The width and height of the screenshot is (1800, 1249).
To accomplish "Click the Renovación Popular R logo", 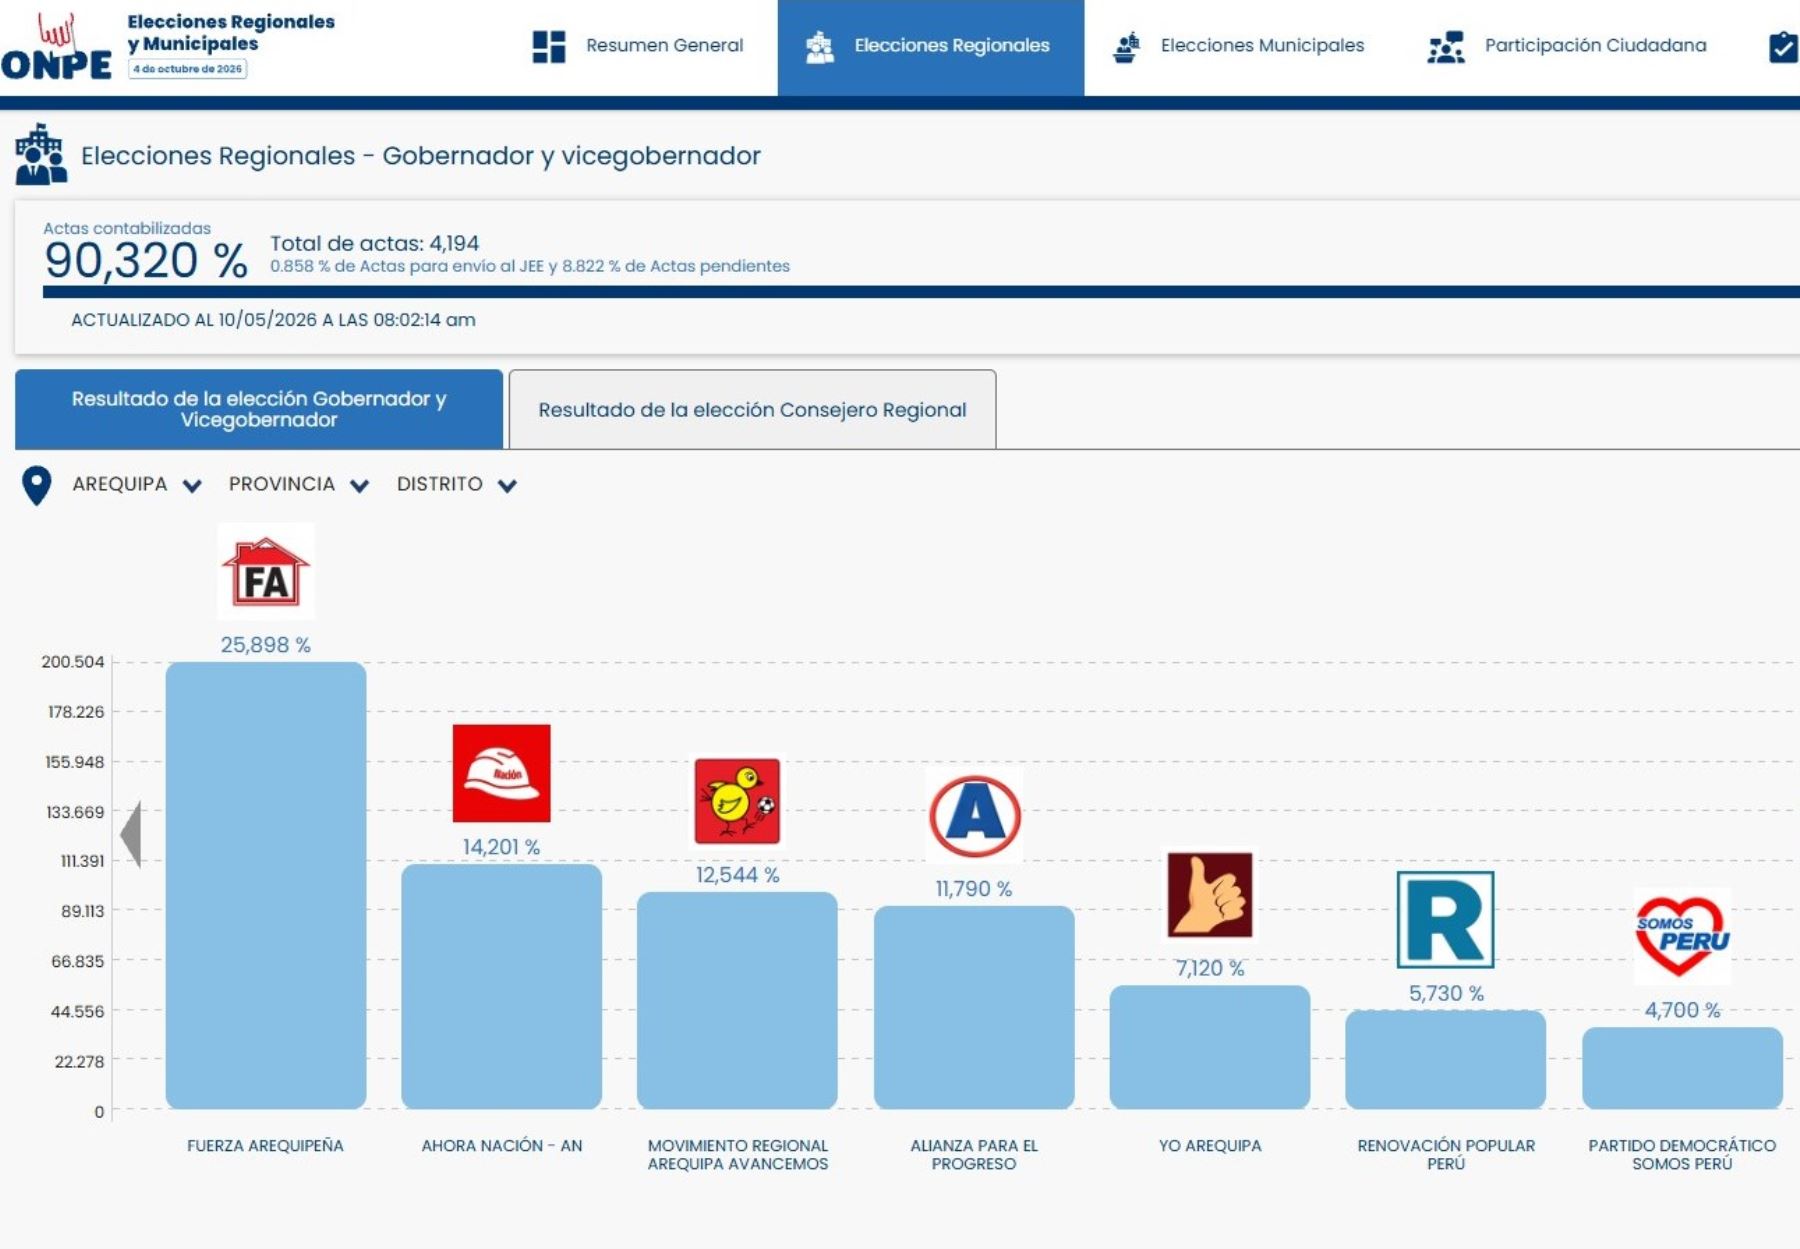I will pos(1446,920).
